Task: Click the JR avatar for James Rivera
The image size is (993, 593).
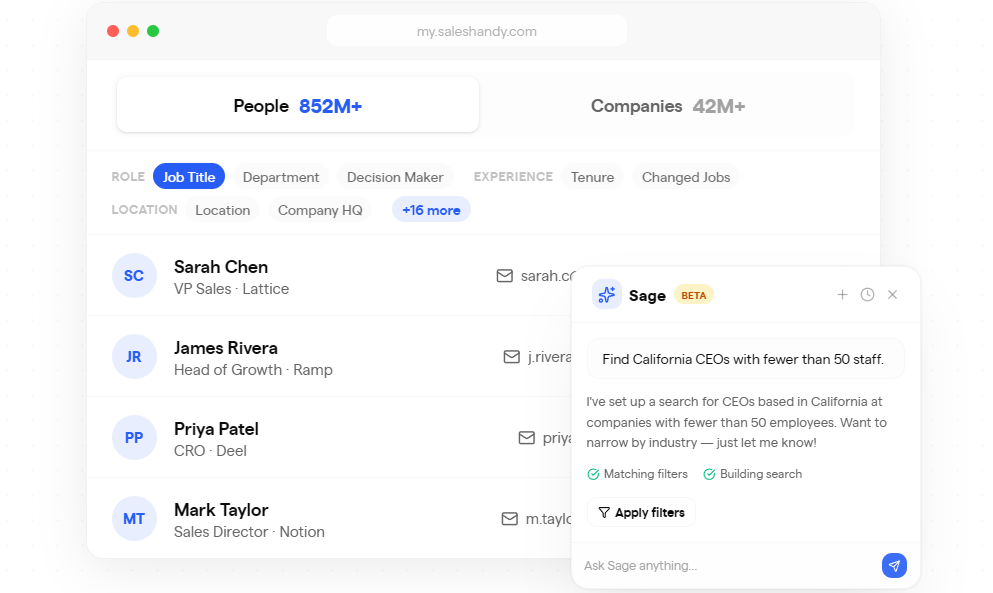Action: click(x=134, y=357)
